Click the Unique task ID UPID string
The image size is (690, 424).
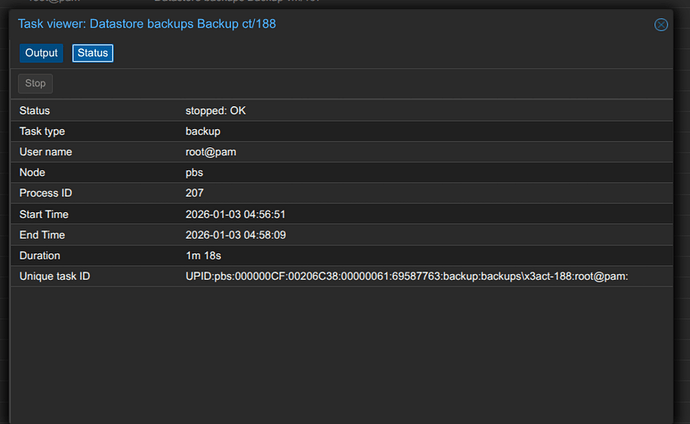click(x=406, y=276)
